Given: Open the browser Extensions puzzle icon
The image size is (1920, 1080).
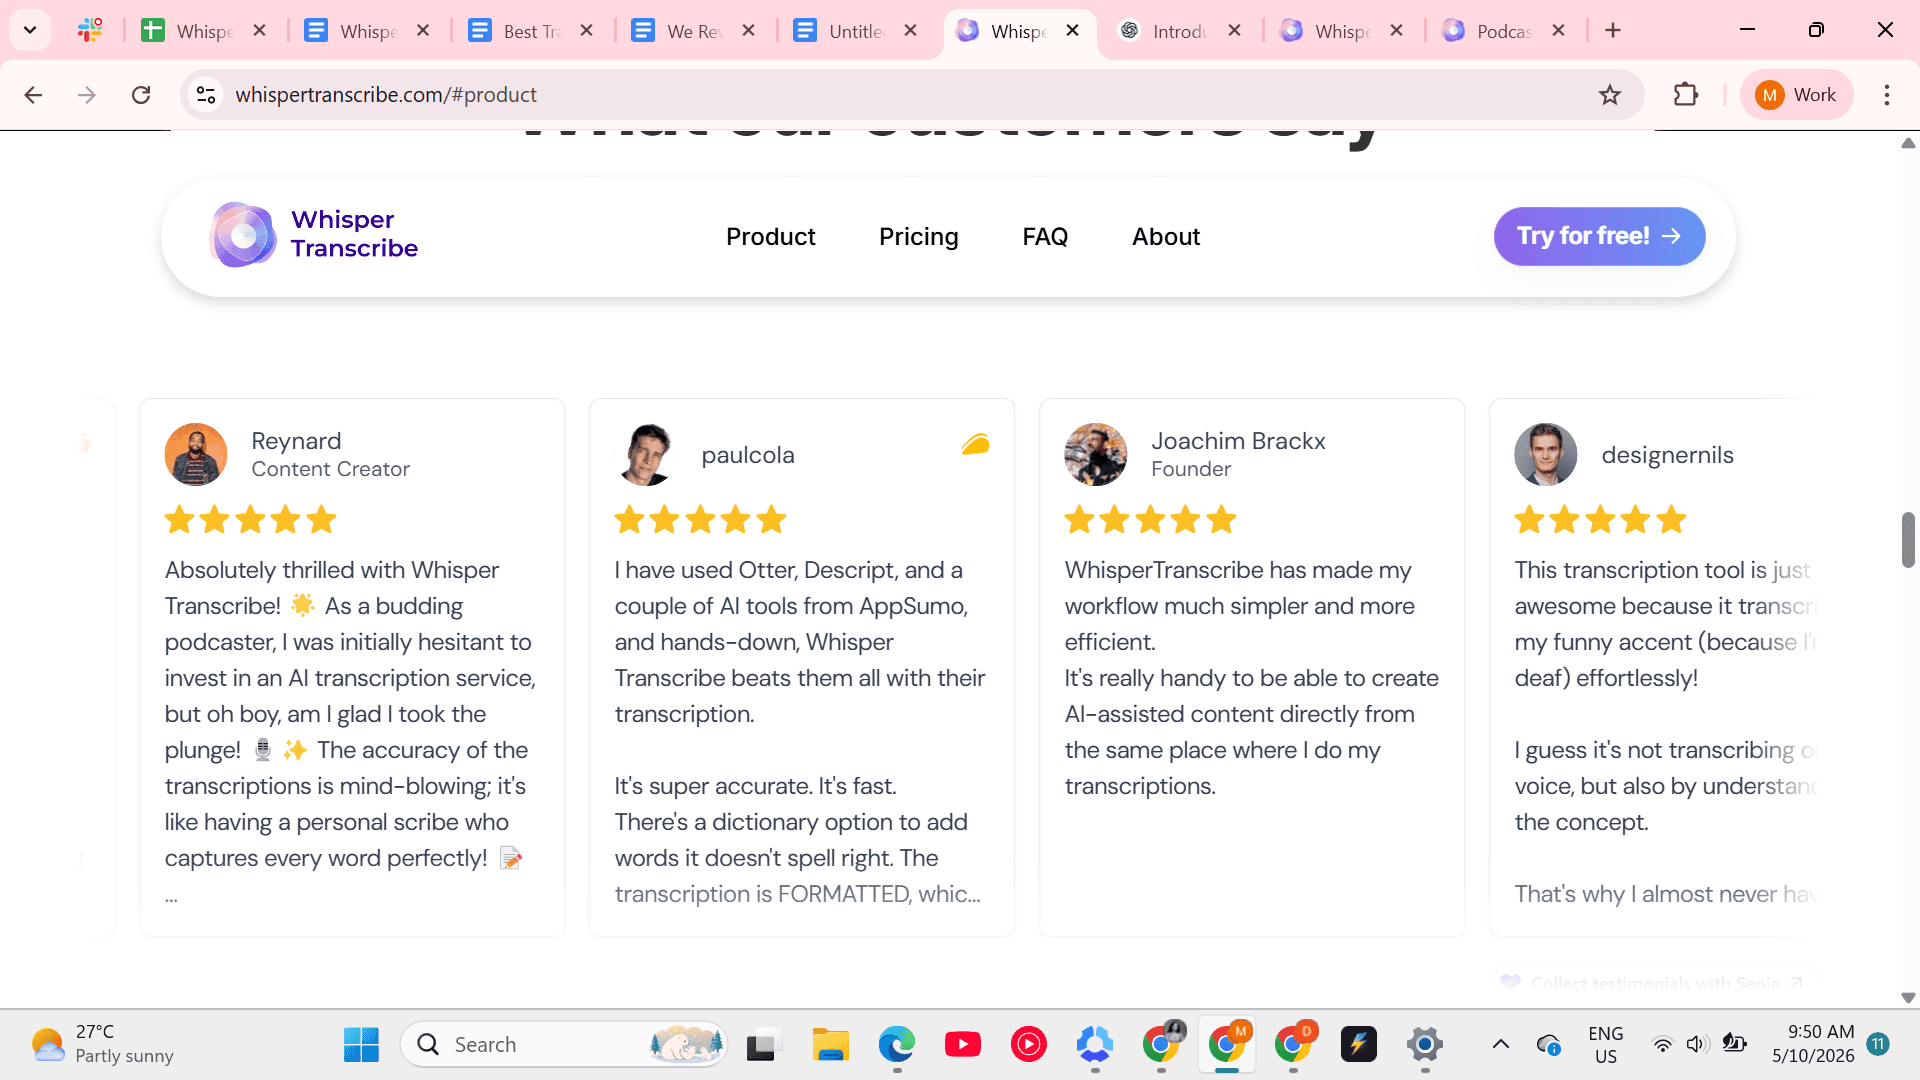Looking at the screenshot, I should tap(1686, 95).
